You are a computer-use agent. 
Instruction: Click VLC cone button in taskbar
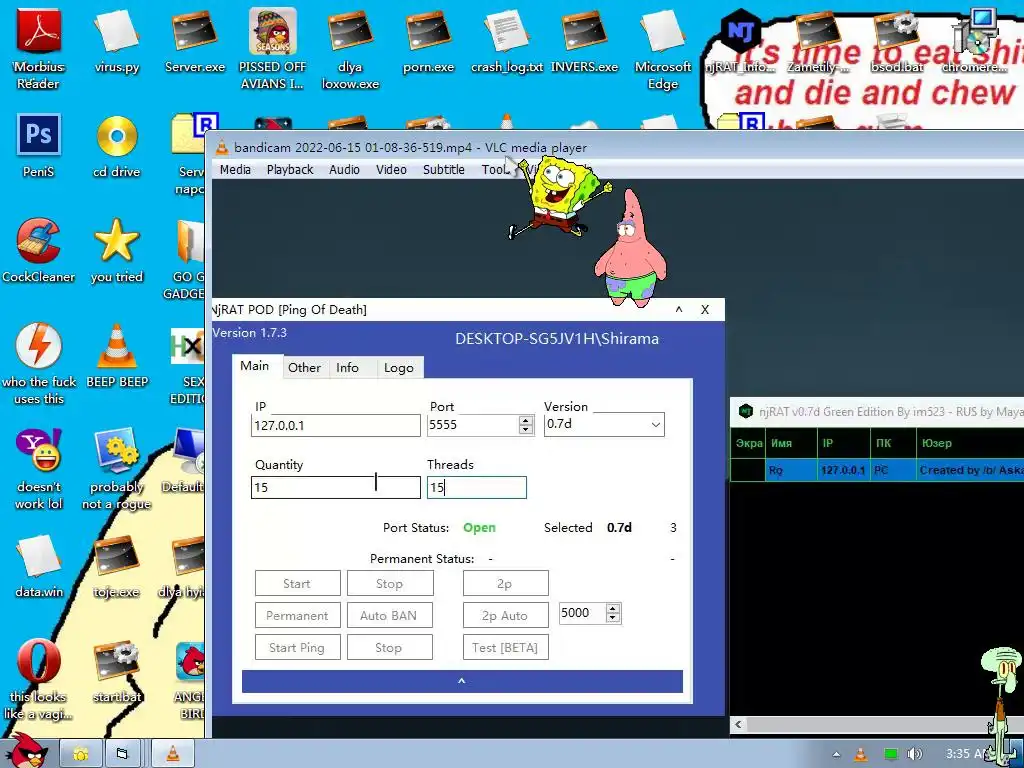pyautogui.click(x=172, y=754)
